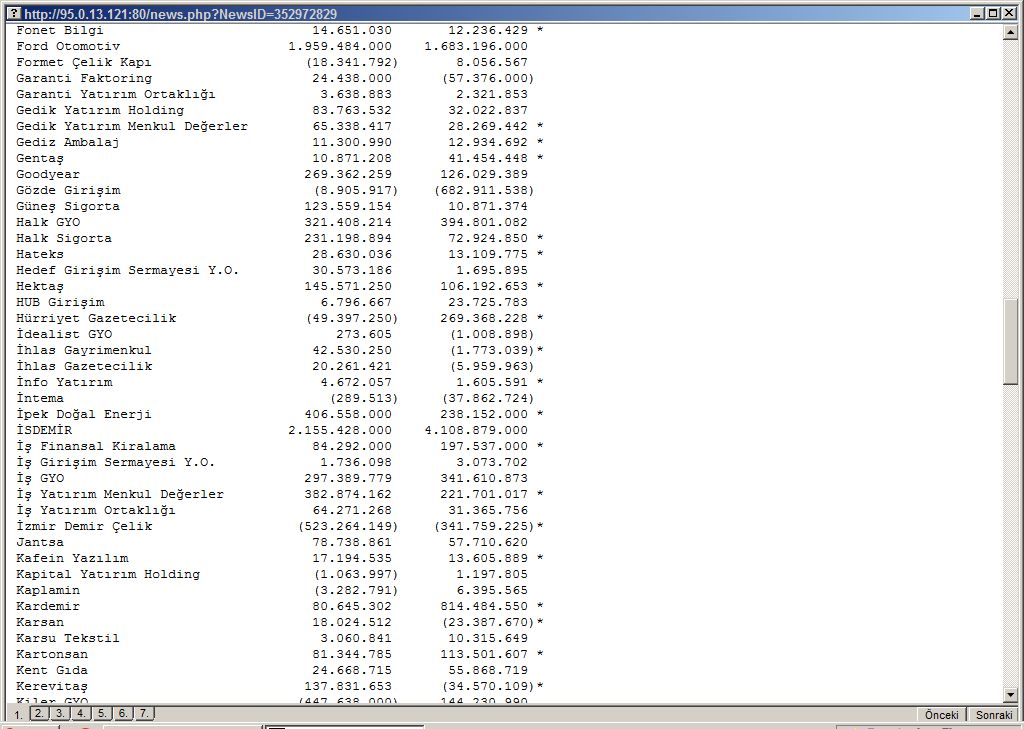Viewport: 1024px width, 729px height.
Task: Minimize the news window
Action: tap(978, 13)
